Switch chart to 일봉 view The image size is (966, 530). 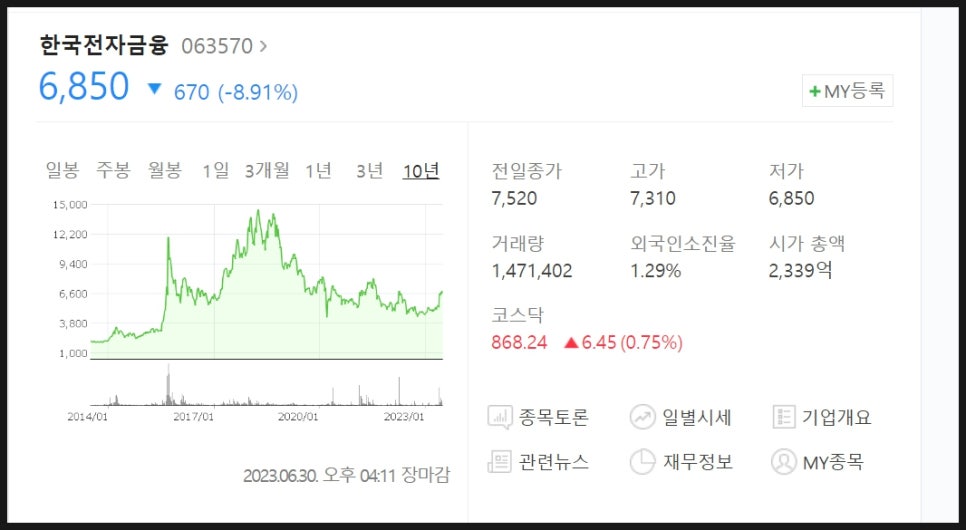(62, 170)
